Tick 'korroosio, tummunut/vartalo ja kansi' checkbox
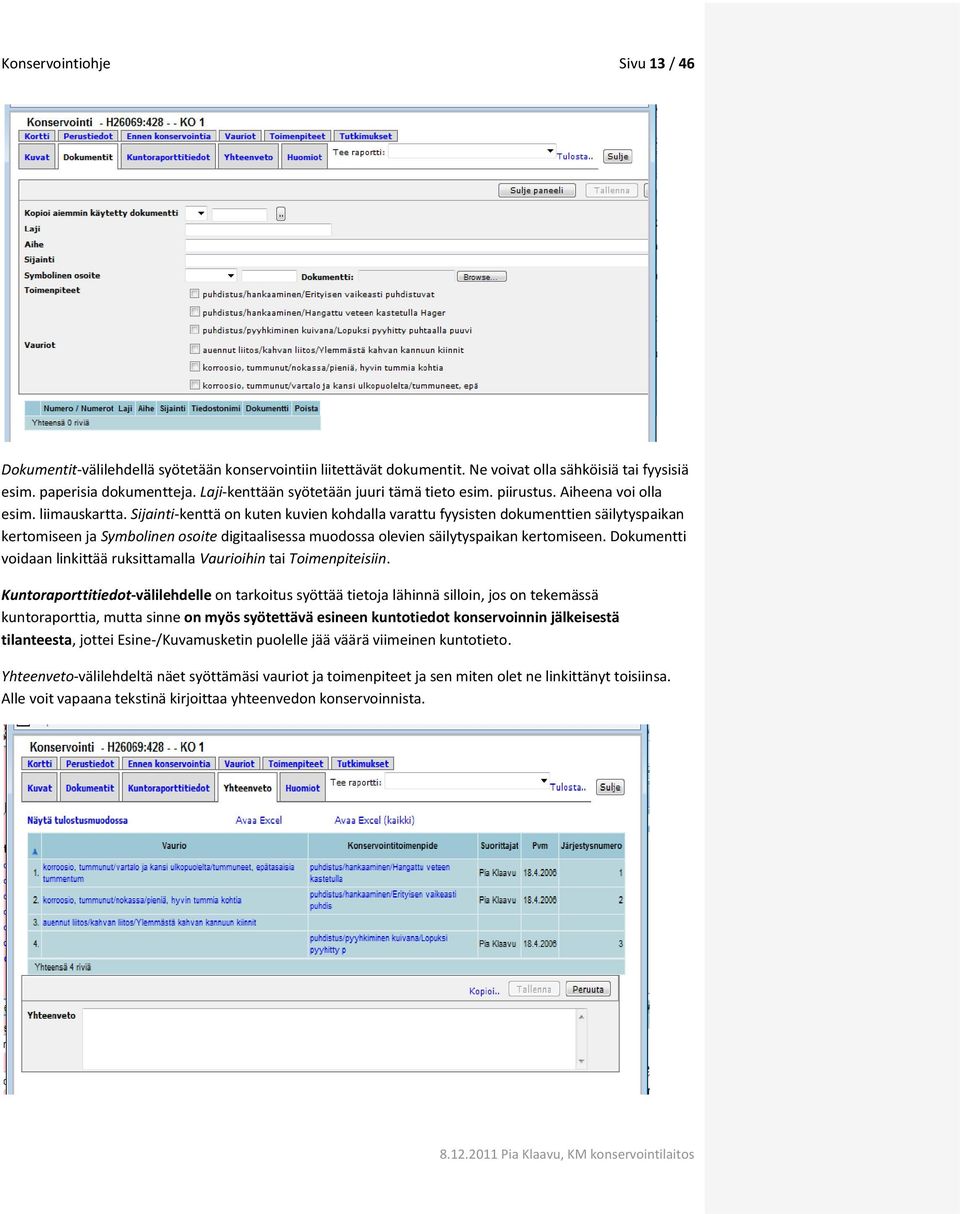Image resolution: width=960 pixels, height=1214 pixels. (194, 385)
